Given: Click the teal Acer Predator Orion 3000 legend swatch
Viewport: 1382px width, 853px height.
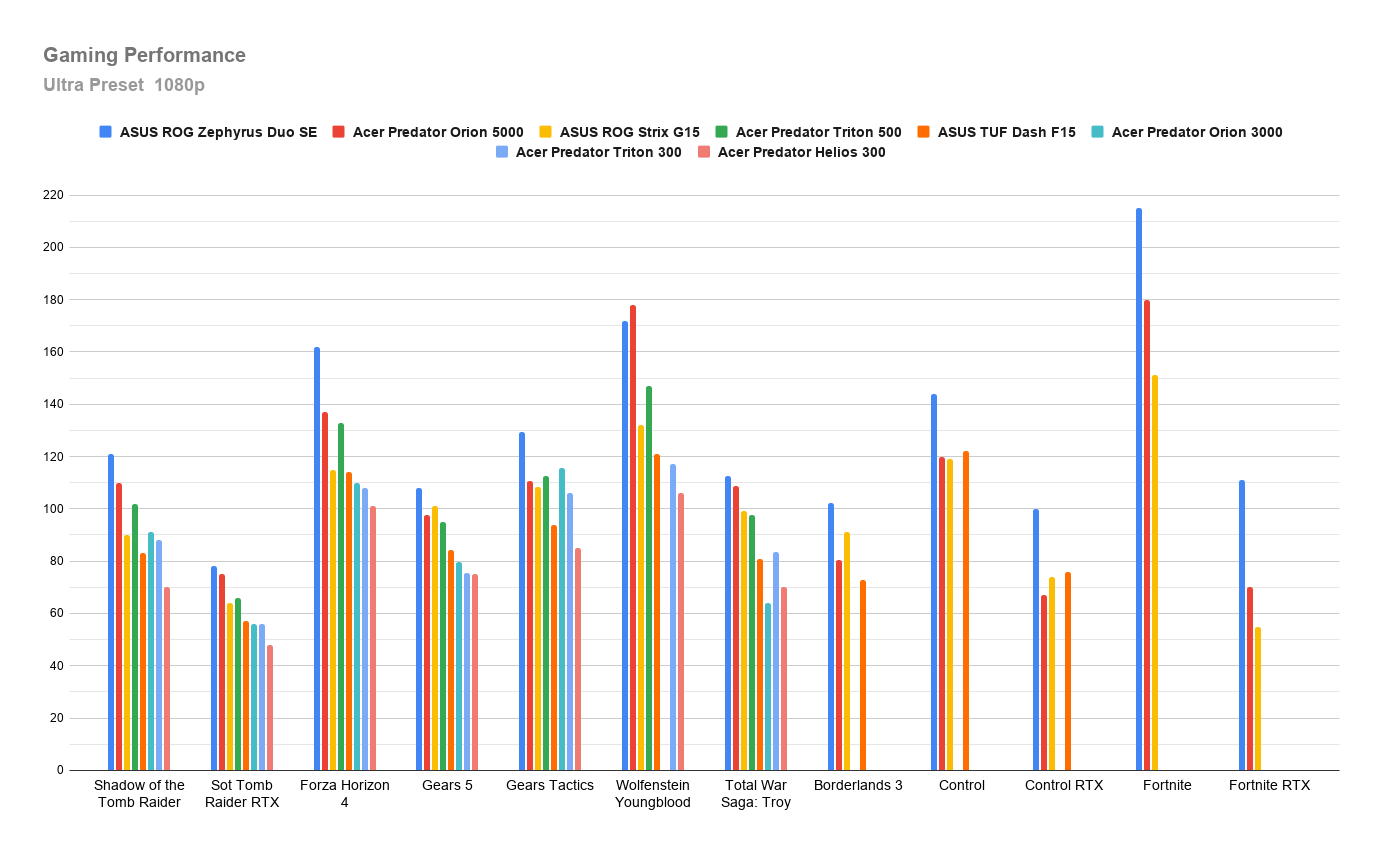Looking at the screenshot, I should pos(1098,132).
